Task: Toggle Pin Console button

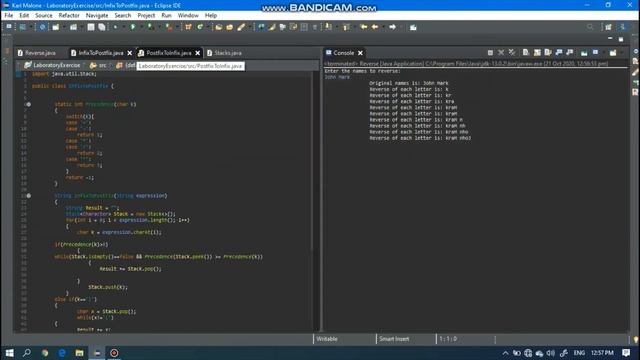Action: click(584, 53)
